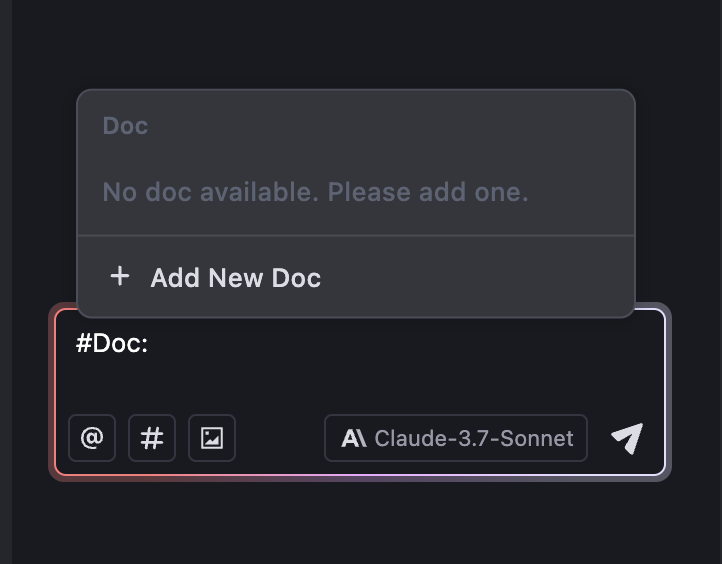The image size is (722, 564).
Task: Click the divider line above Add New Doc
Action: (x=356, y=236)
